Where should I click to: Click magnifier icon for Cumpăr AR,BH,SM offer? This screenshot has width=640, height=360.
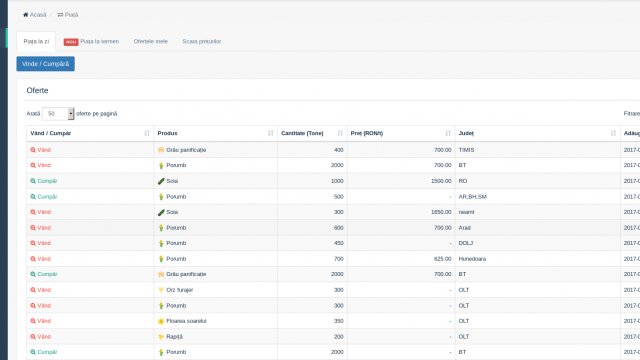pos(33,196)
